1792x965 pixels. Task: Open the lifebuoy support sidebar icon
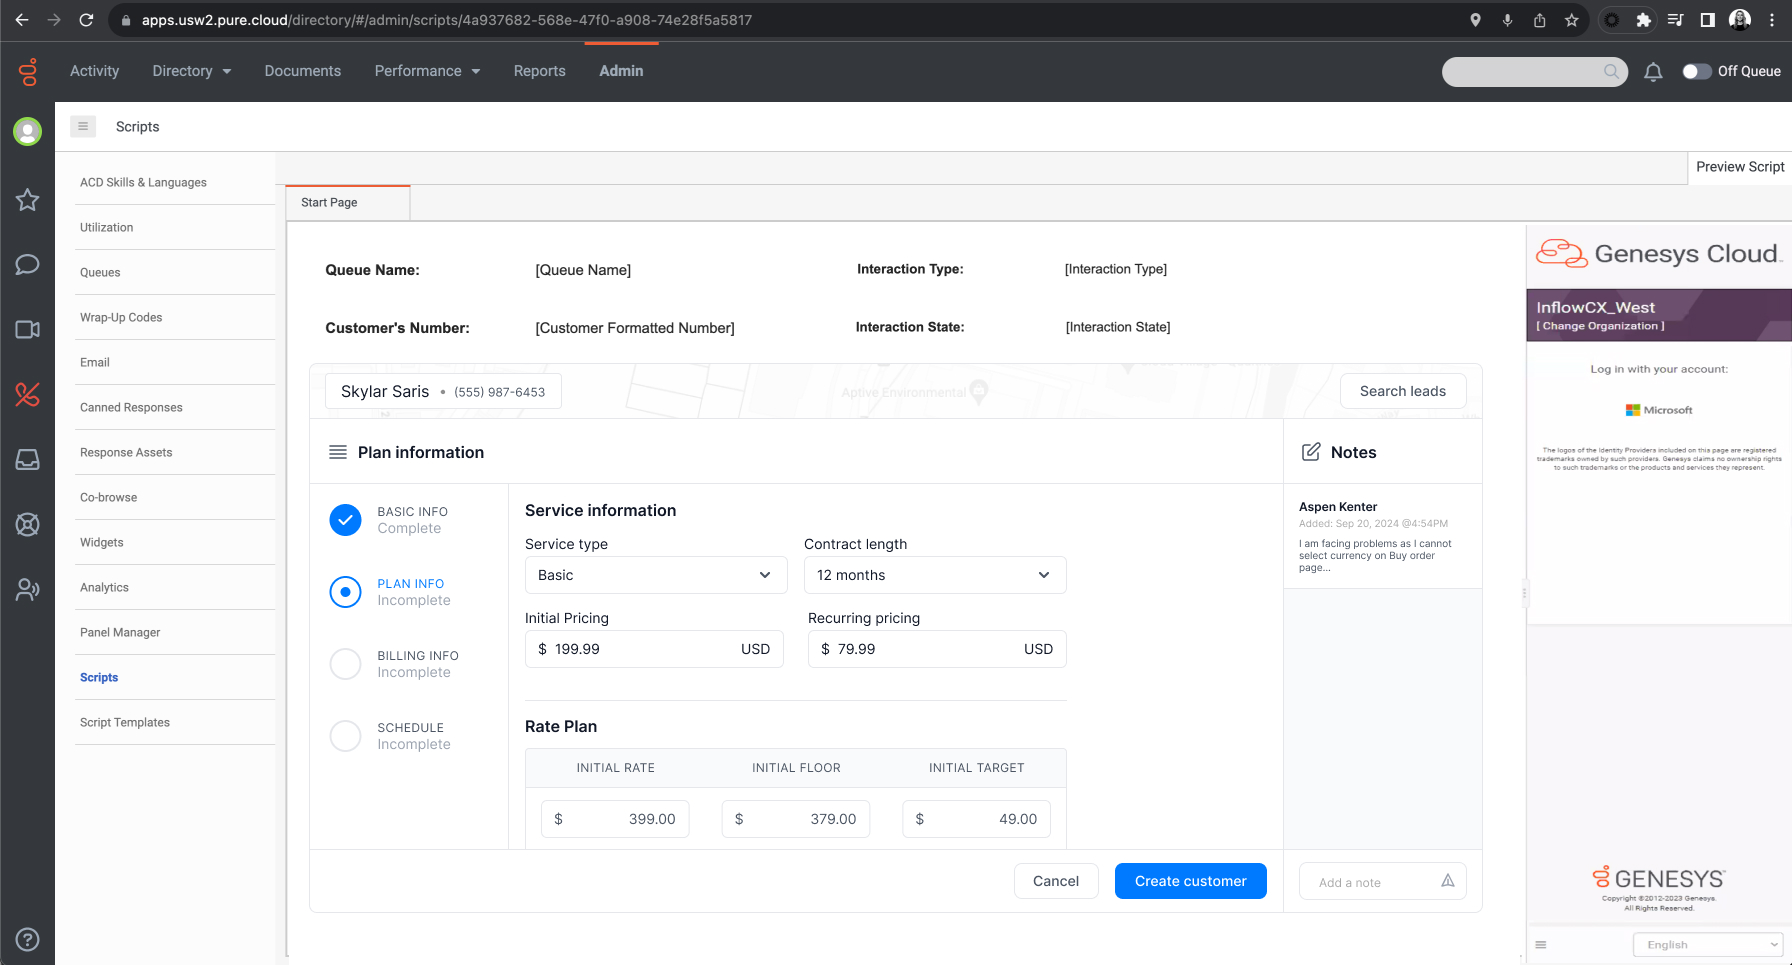27,524
